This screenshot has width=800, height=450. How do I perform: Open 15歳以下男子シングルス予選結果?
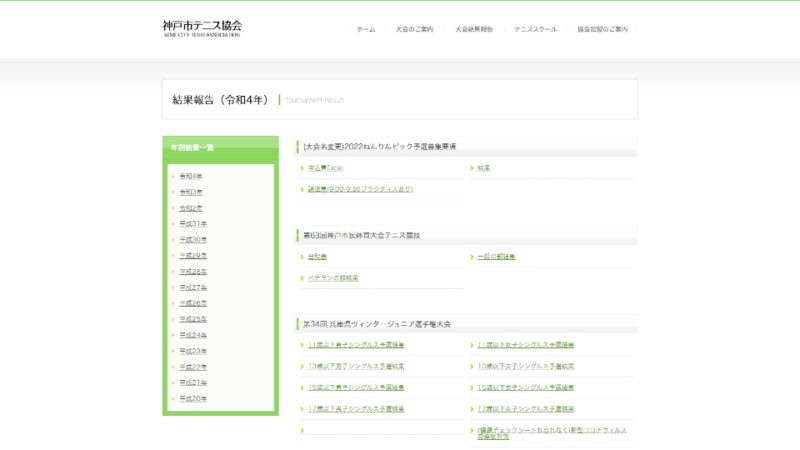pyautogui.click(x=356, y=388)
